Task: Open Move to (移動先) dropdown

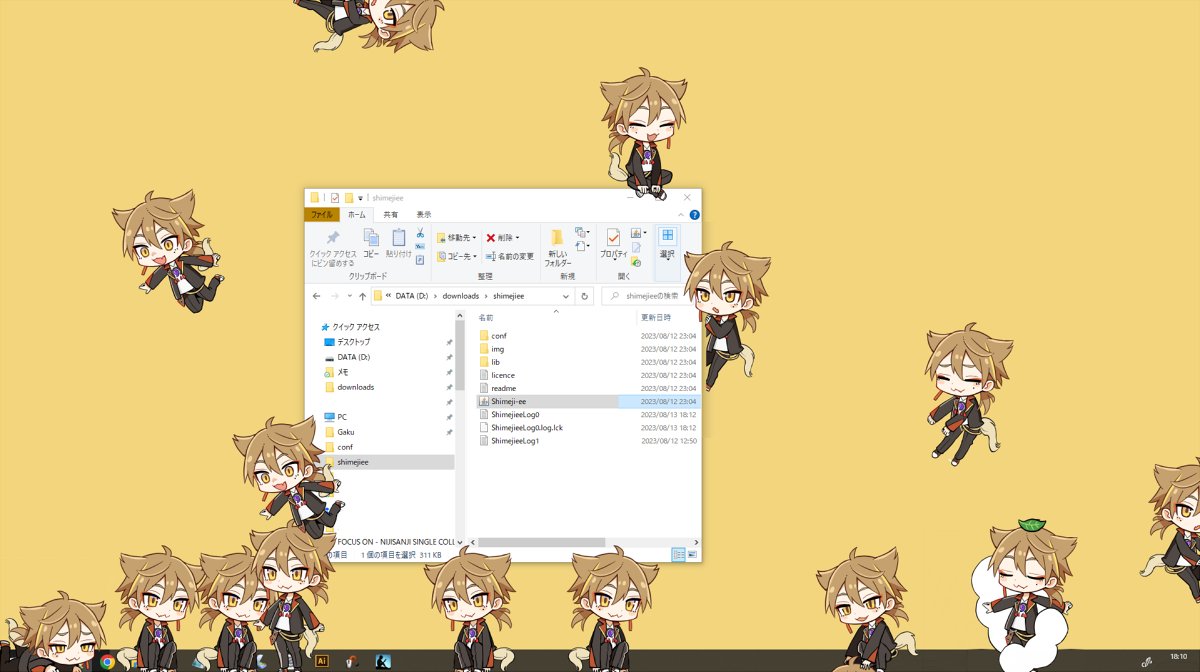Action: click(456, 238)
